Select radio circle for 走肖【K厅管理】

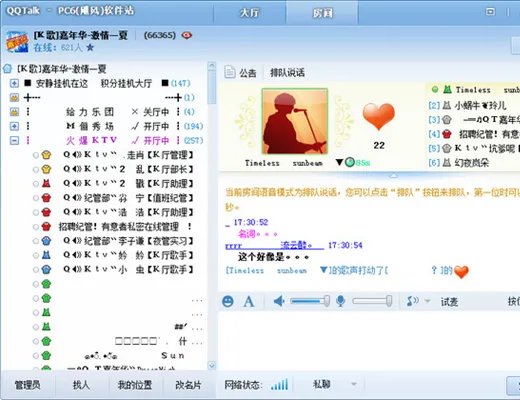(x=36, y=155)
